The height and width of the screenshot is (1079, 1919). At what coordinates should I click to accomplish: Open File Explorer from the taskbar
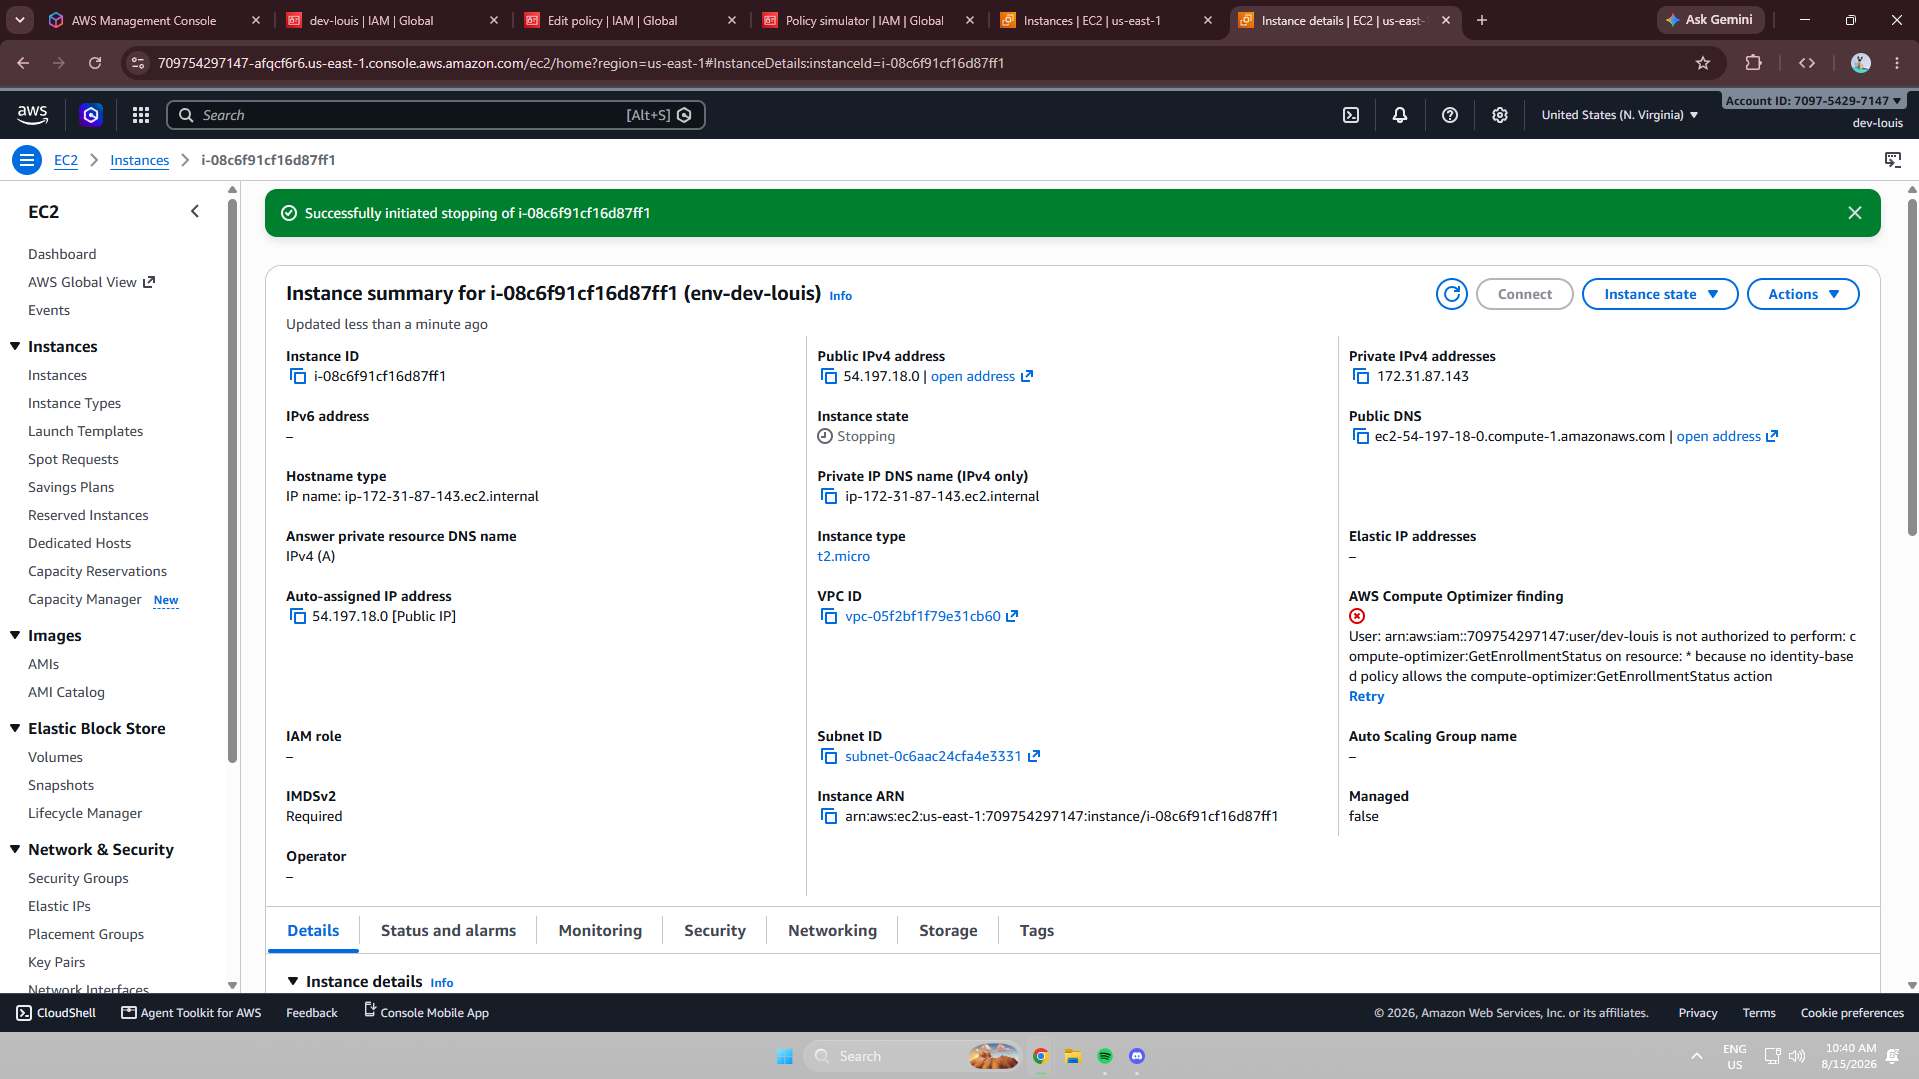[1073, 1056]
